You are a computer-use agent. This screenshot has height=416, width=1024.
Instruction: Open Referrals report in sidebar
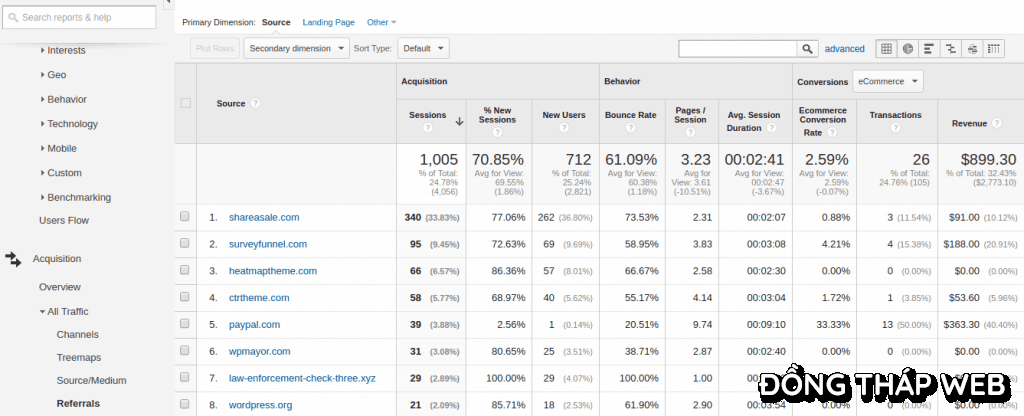[78, 404]
